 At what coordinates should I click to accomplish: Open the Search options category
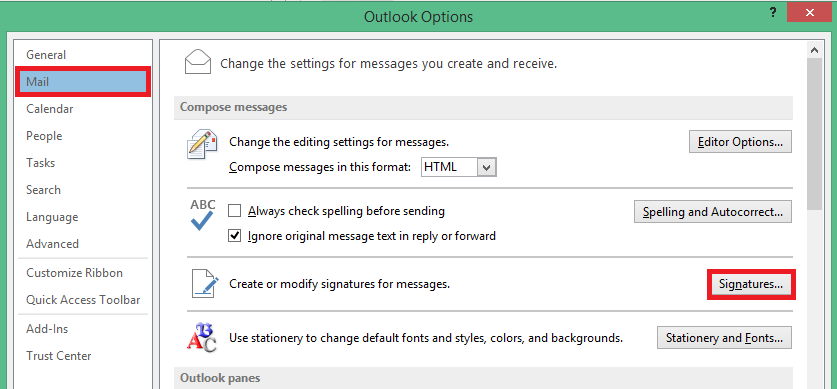click(84, 190)
